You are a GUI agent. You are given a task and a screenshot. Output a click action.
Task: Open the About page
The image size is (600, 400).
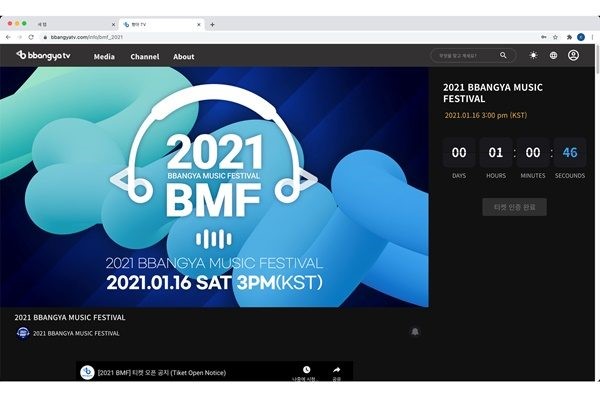pos(184,57)
